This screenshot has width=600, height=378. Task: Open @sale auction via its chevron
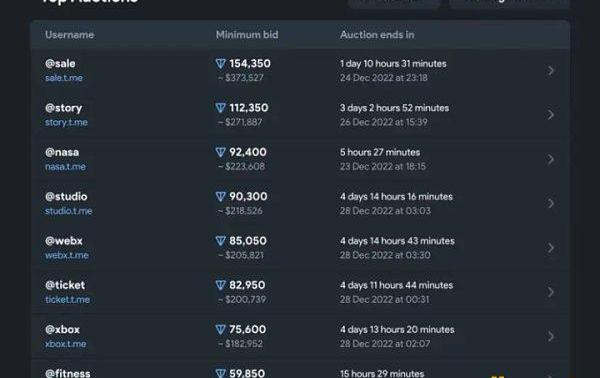(551, 70)
